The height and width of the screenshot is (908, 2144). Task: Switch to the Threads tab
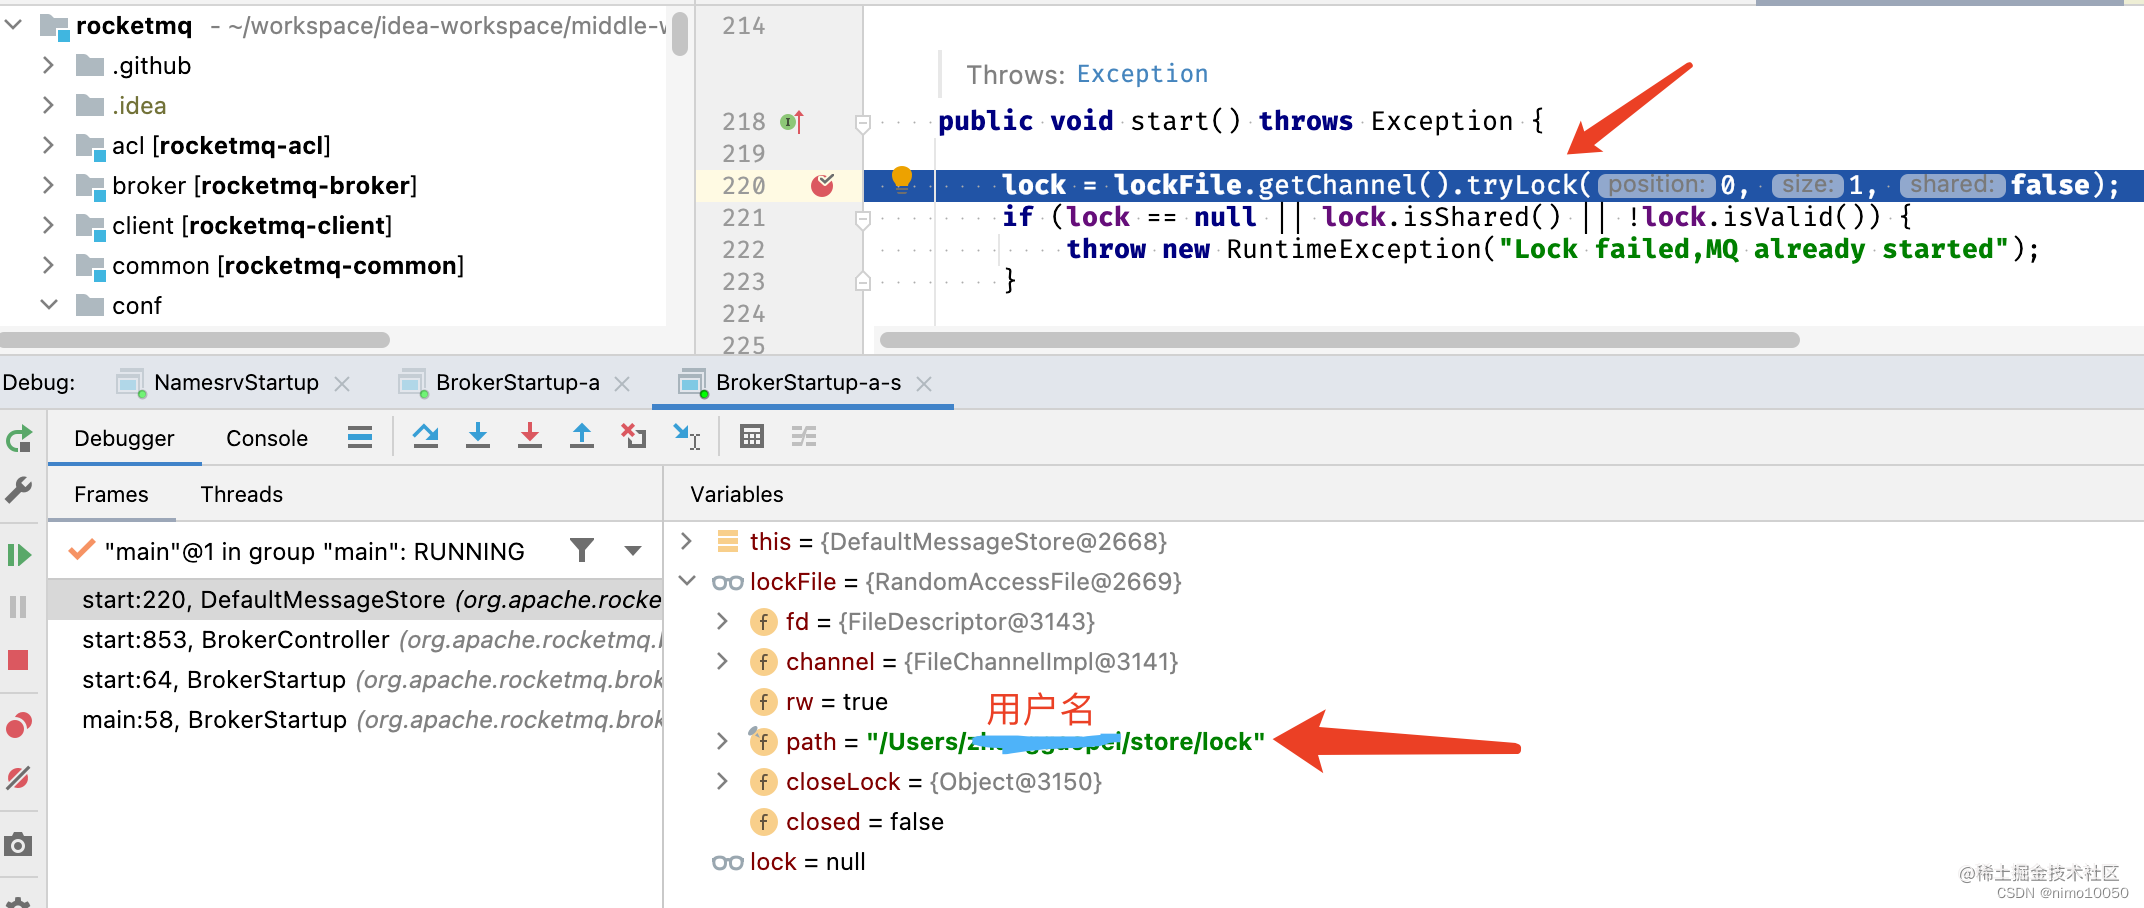pyautogui.click(x=242, y=494)
